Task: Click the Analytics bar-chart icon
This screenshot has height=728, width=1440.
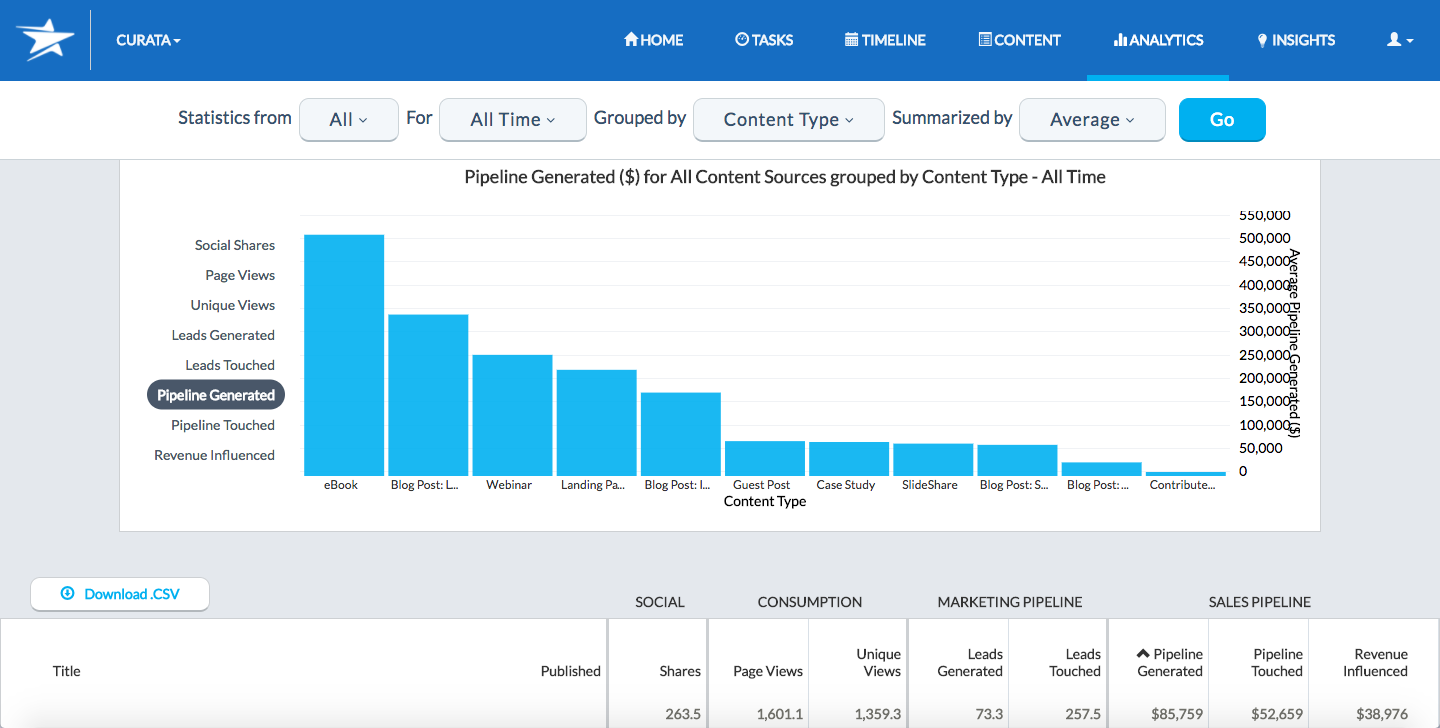Action: coord(1122,40)
